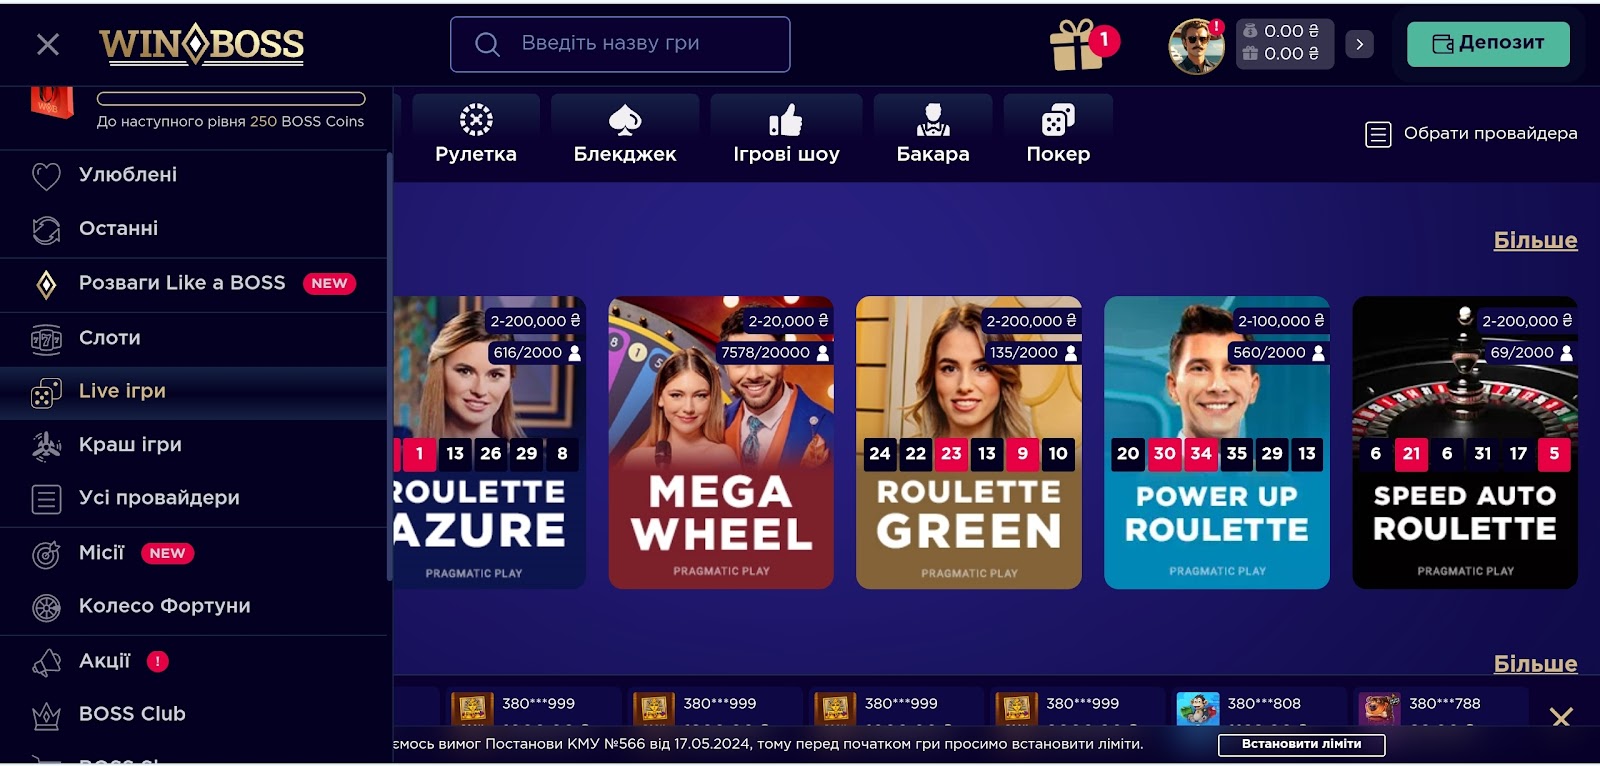Click the Встановити ліміти button
Screen dimensions: 1600x766
pyautogui.click(x=1301, y=745)
